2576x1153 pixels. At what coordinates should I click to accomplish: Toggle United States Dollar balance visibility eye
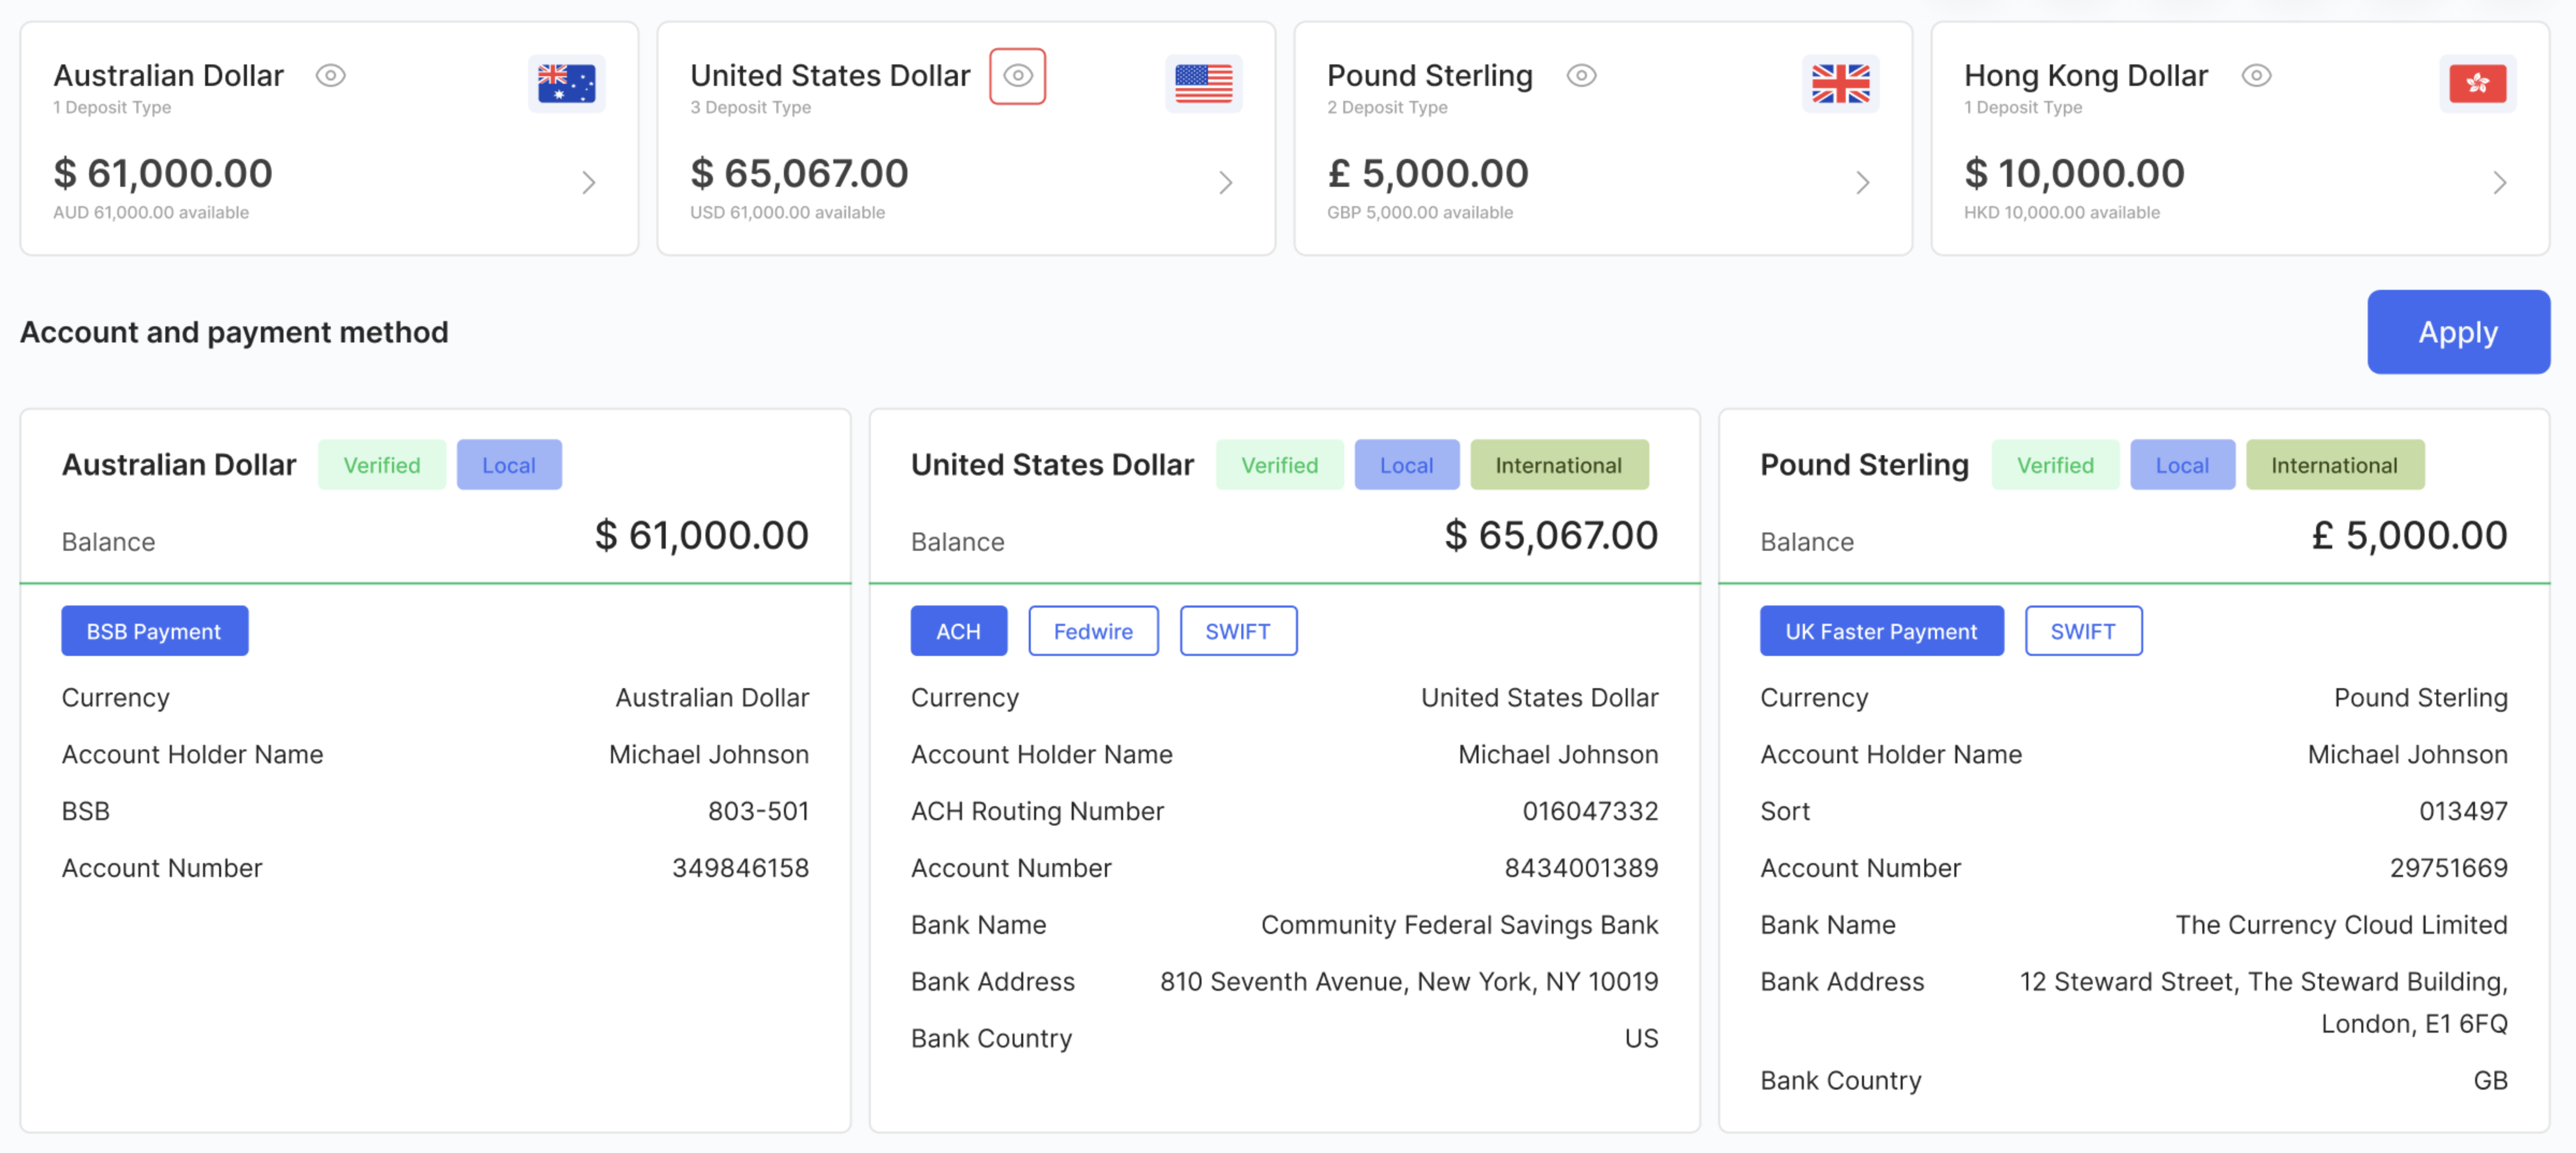(1017, 76)
